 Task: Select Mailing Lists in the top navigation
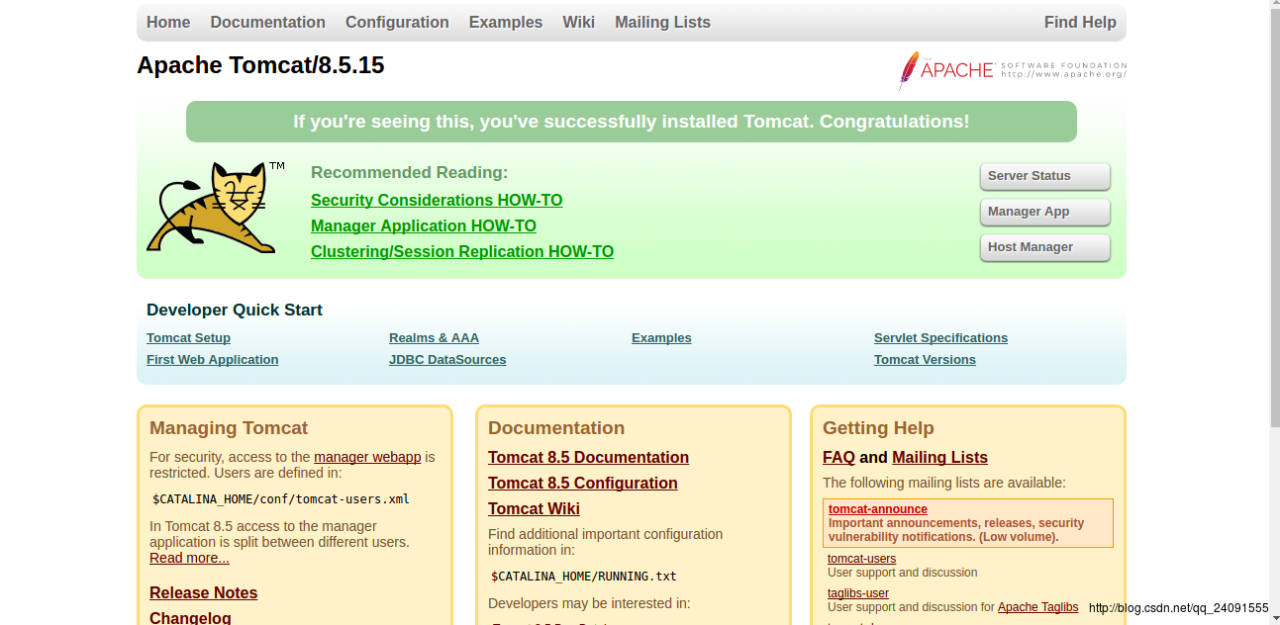pos(662,22)
